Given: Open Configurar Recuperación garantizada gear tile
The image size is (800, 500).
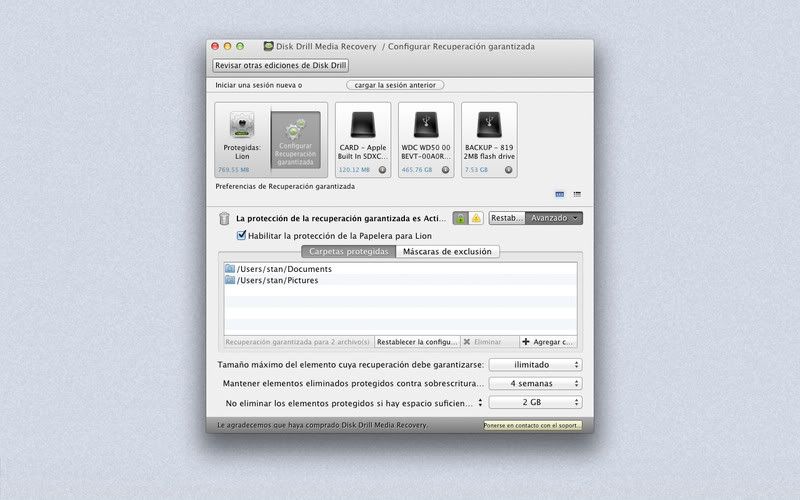Looking at the screenshot, I should pyautogui.click(x=295, y=140).
